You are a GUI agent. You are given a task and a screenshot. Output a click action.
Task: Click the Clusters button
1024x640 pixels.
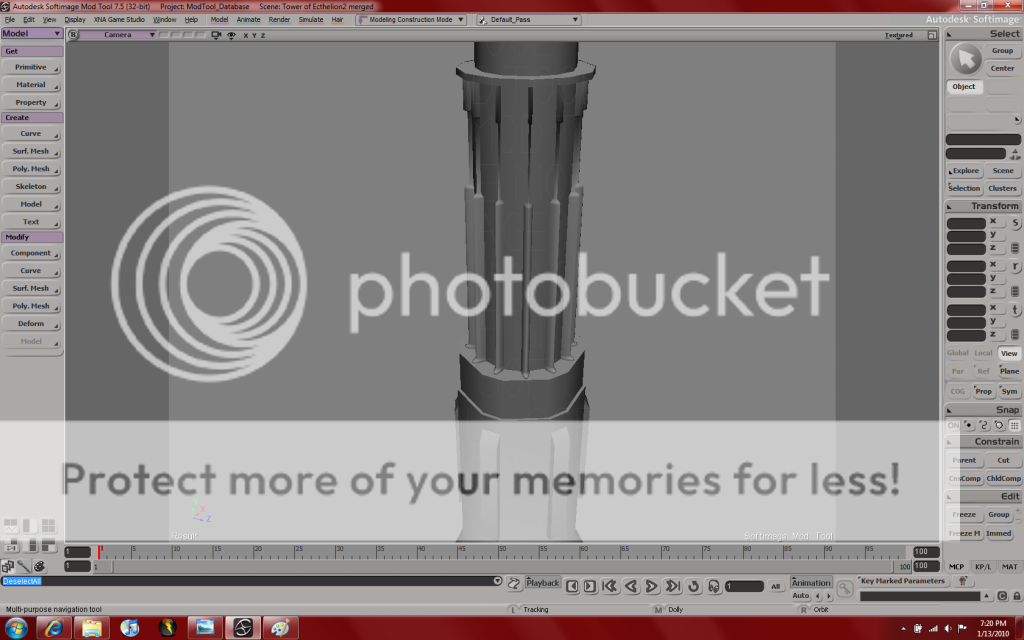(x=1003, y=189)
